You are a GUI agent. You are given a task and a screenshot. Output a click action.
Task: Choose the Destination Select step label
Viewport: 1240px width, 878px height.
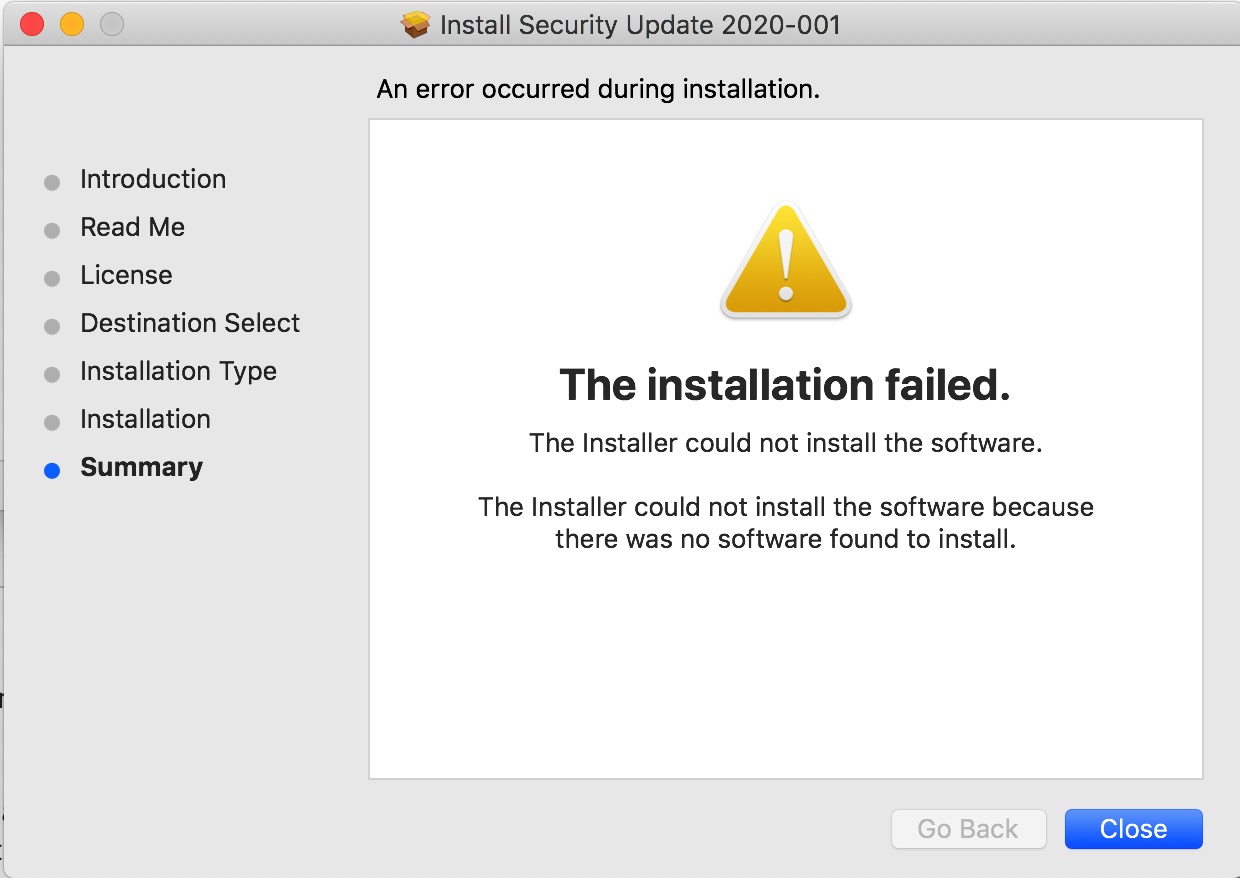pos(190,324)
